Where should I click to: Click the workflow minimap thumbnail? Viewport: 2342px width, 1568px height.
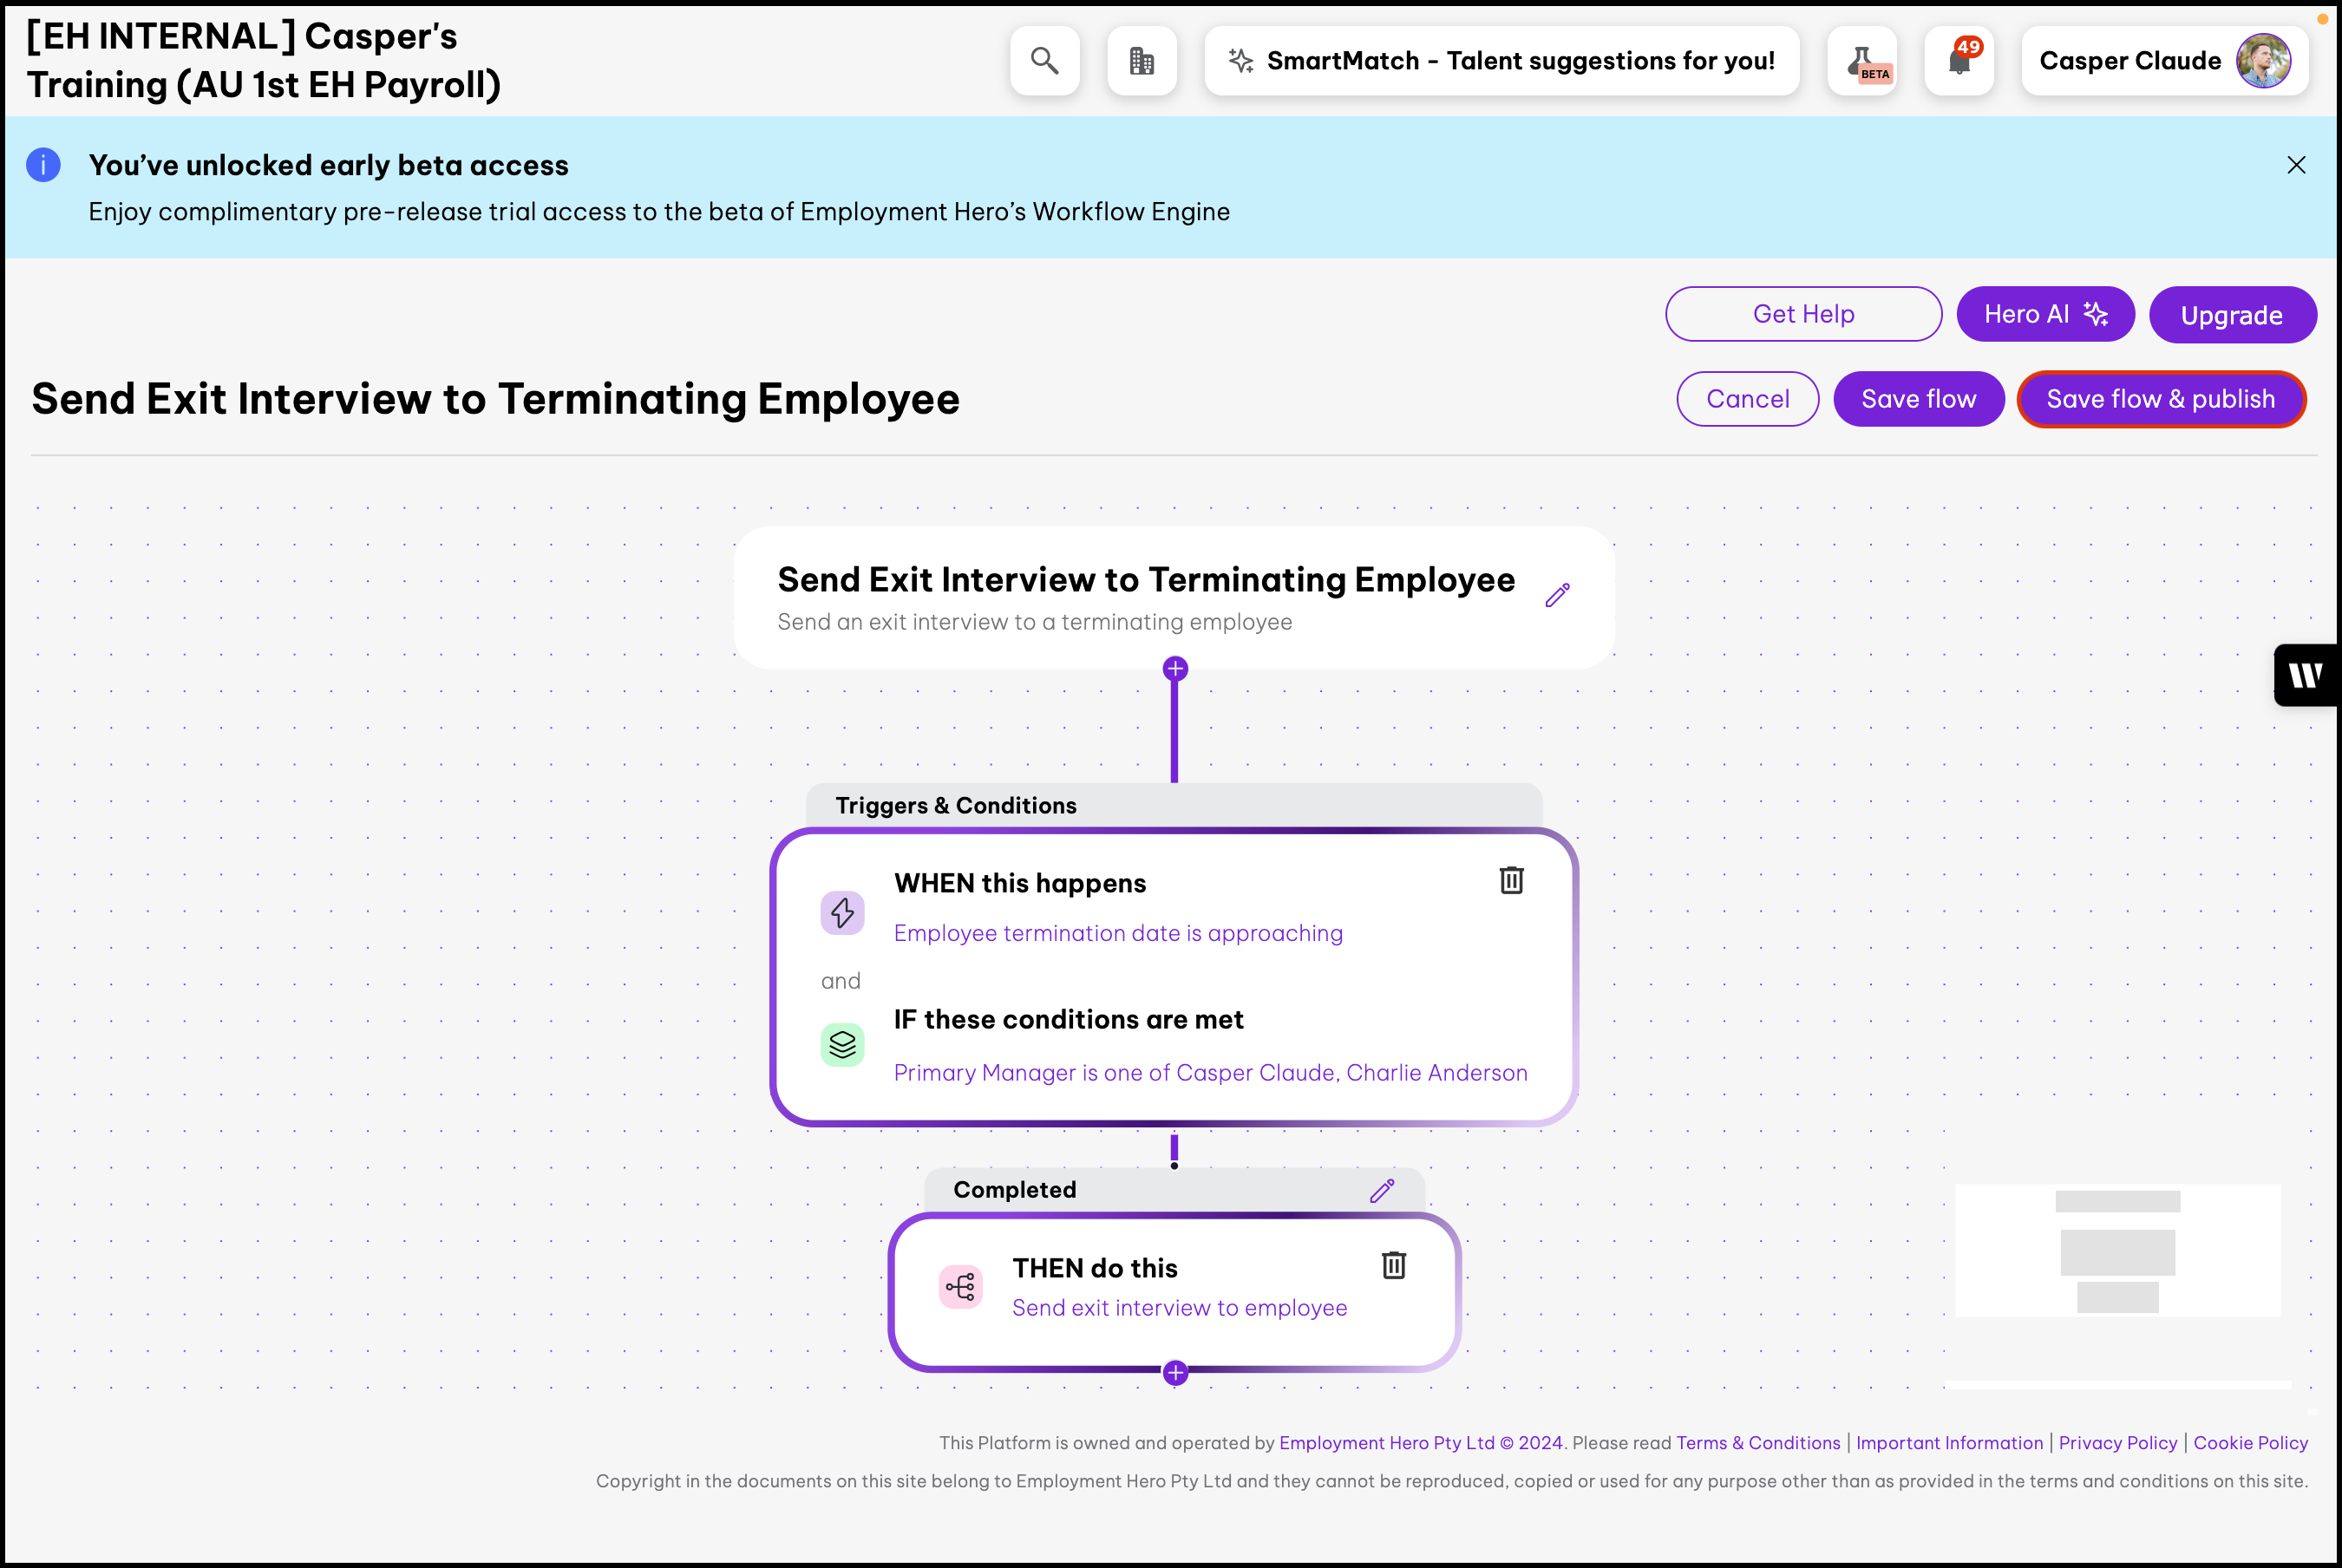pos(2117,1251)
